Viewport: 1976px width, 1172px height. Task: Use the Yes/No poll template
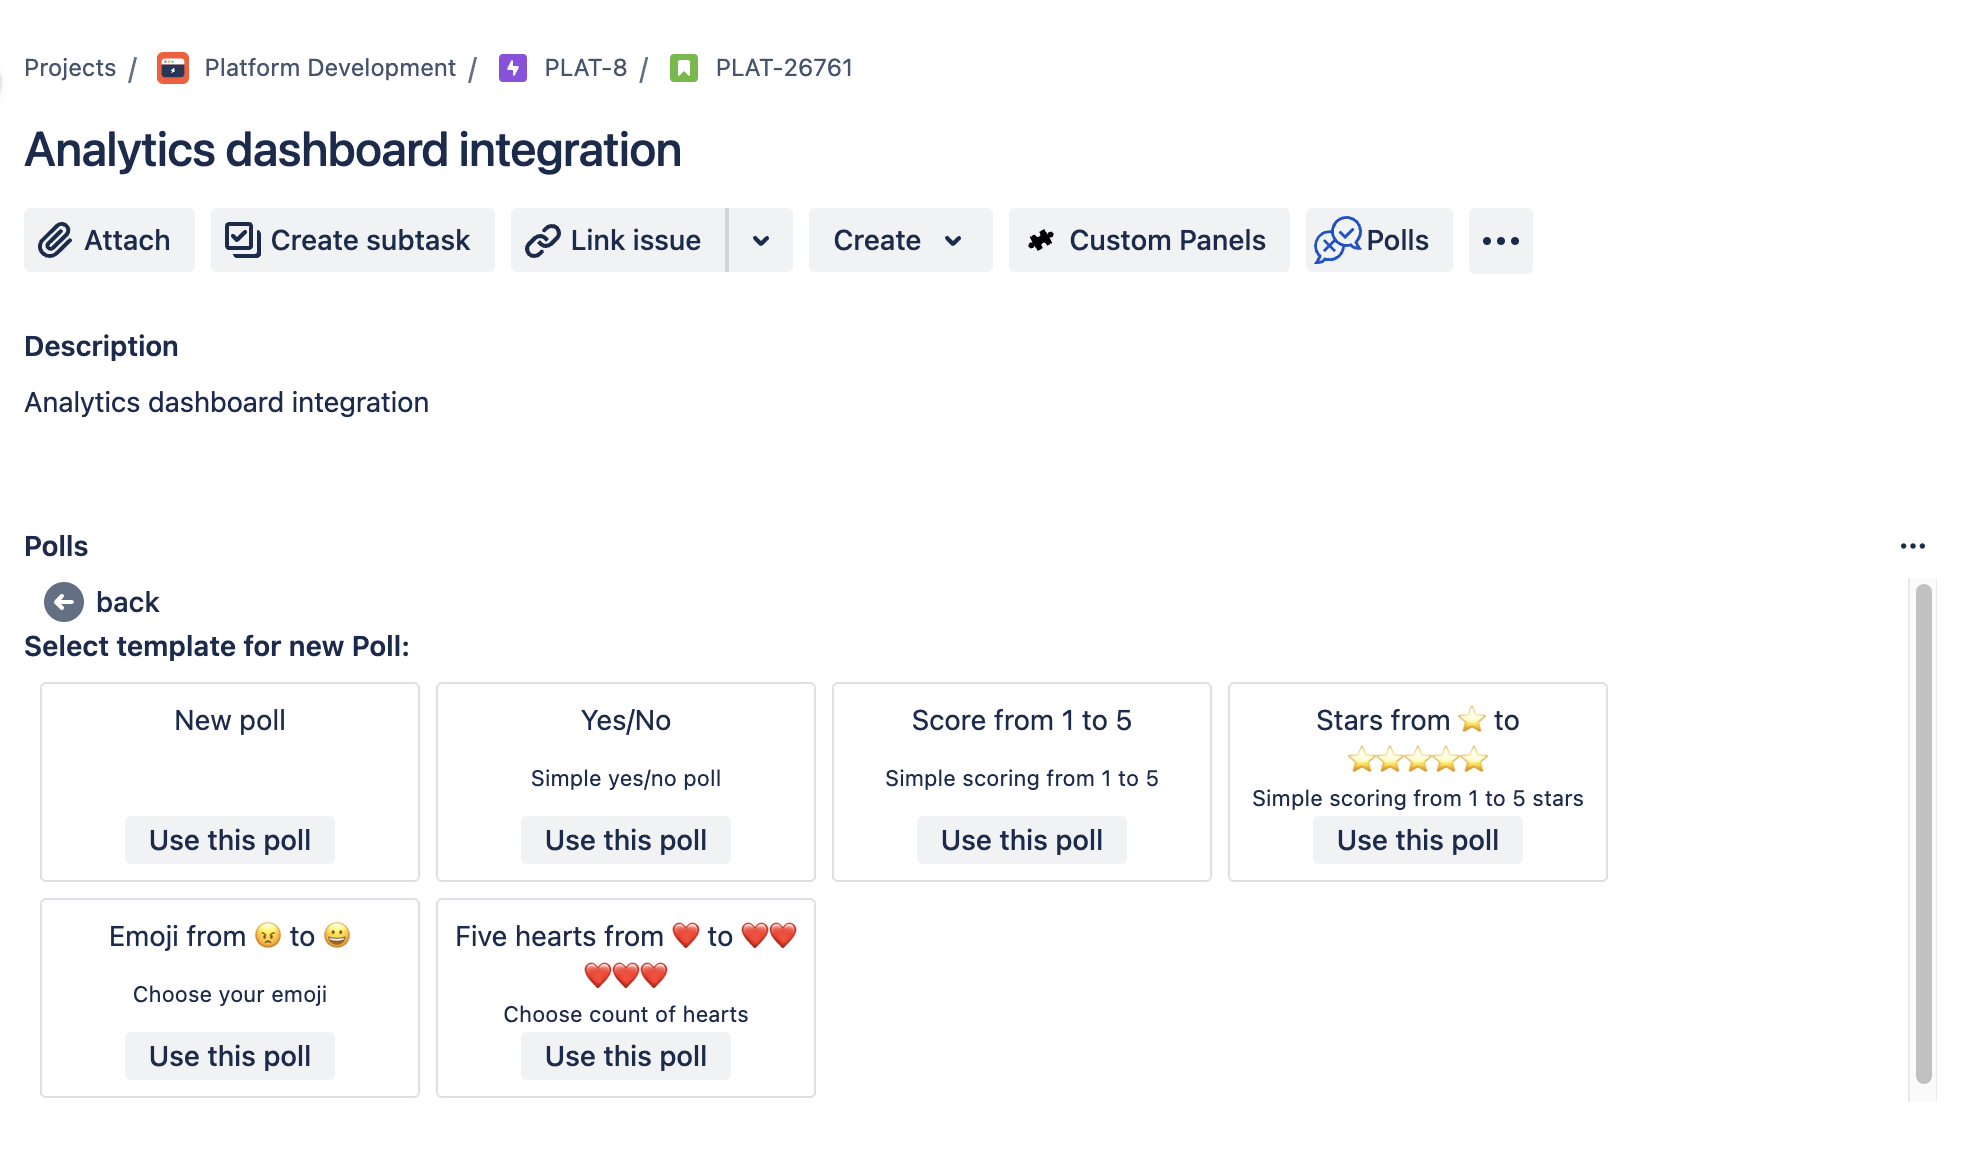tap(625, 840)
